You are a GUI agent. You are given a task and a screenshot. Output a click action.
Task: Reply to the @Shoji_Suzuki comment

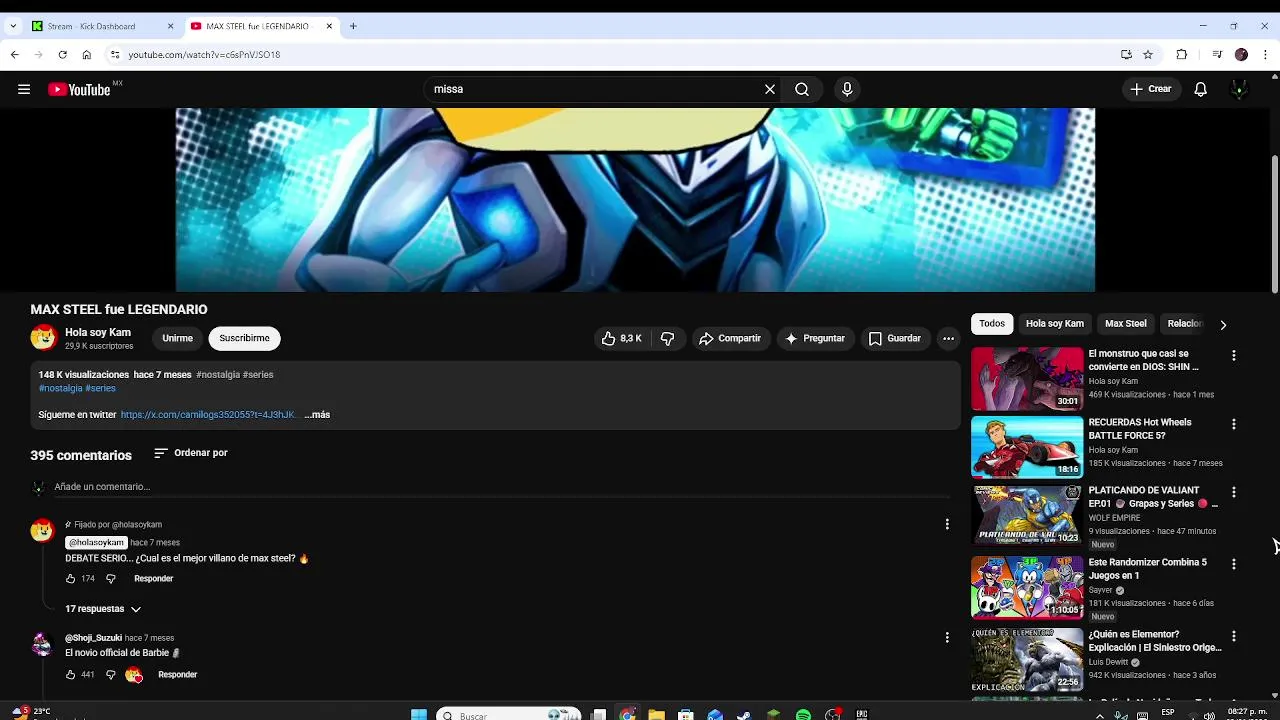click(178, 675)
